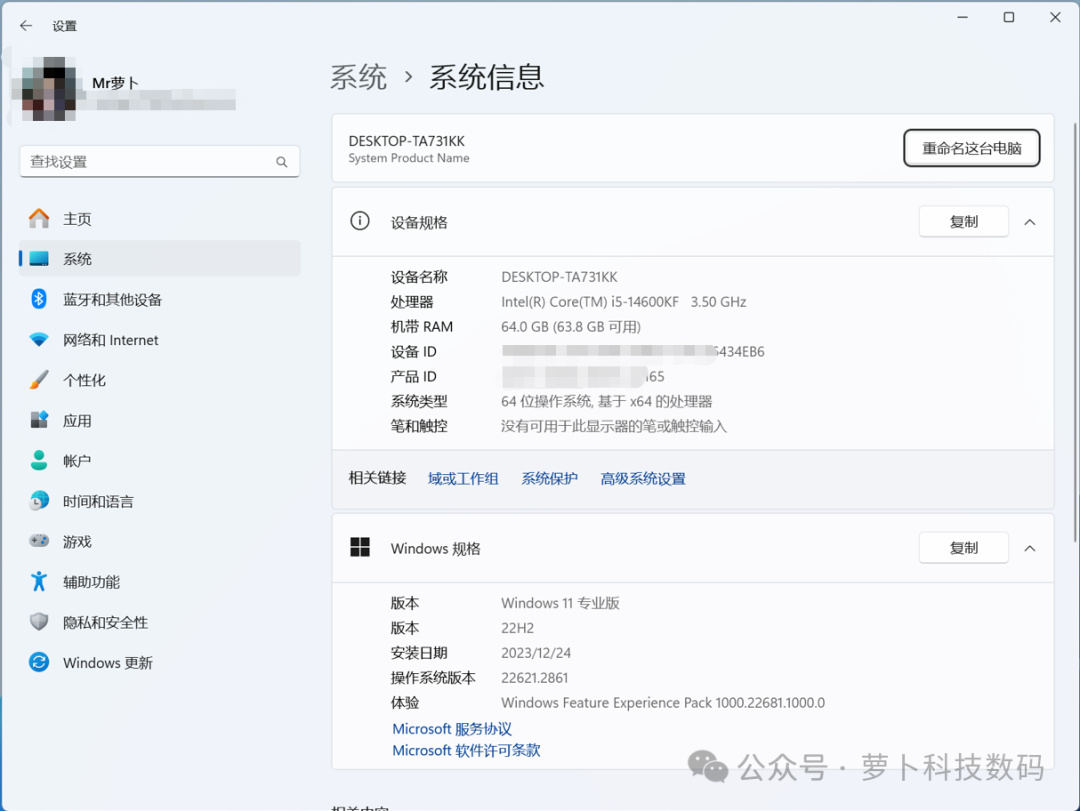Click the person icon next to 帐户
The height and width of the screenshot is (811, 1080).
39,460
